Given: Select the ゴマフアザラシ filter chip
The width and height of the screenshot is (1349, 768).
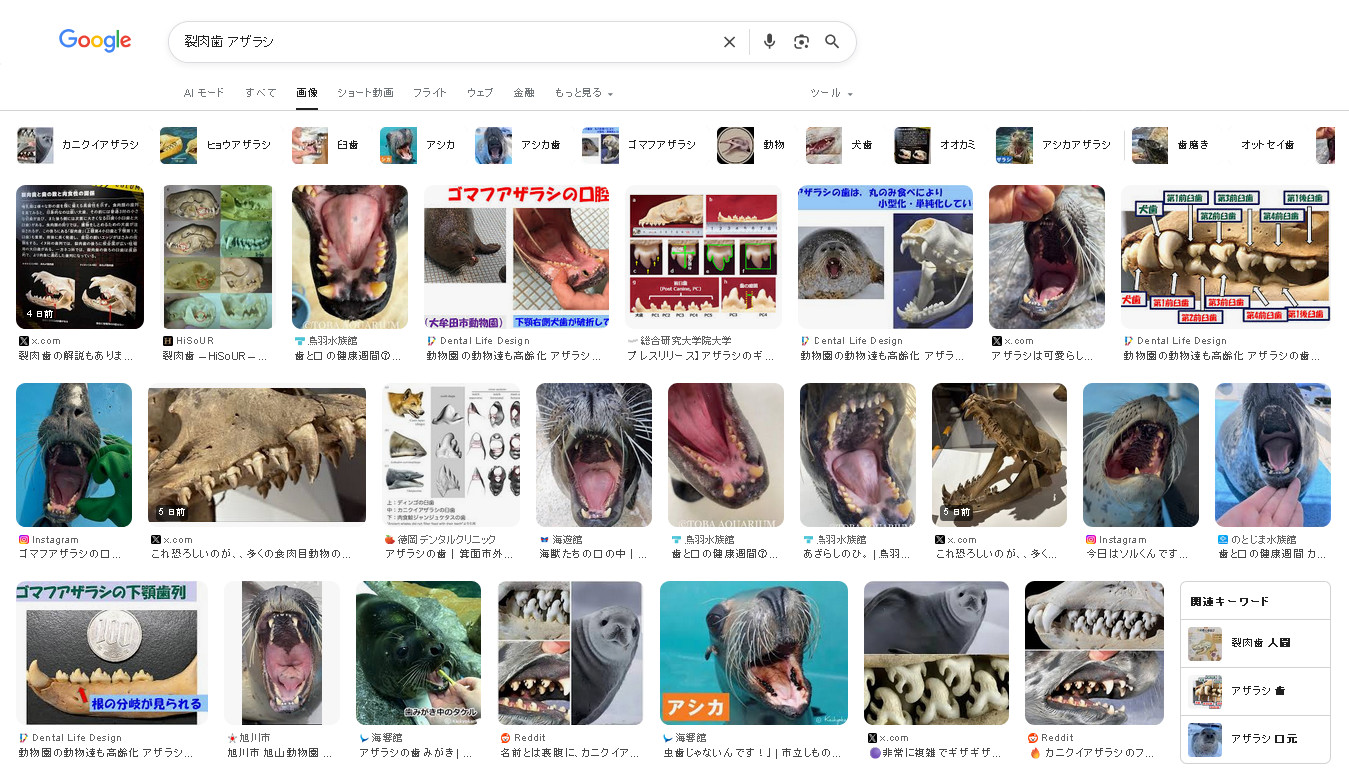Looking at the screenshot, I should [x=640, y=145].
